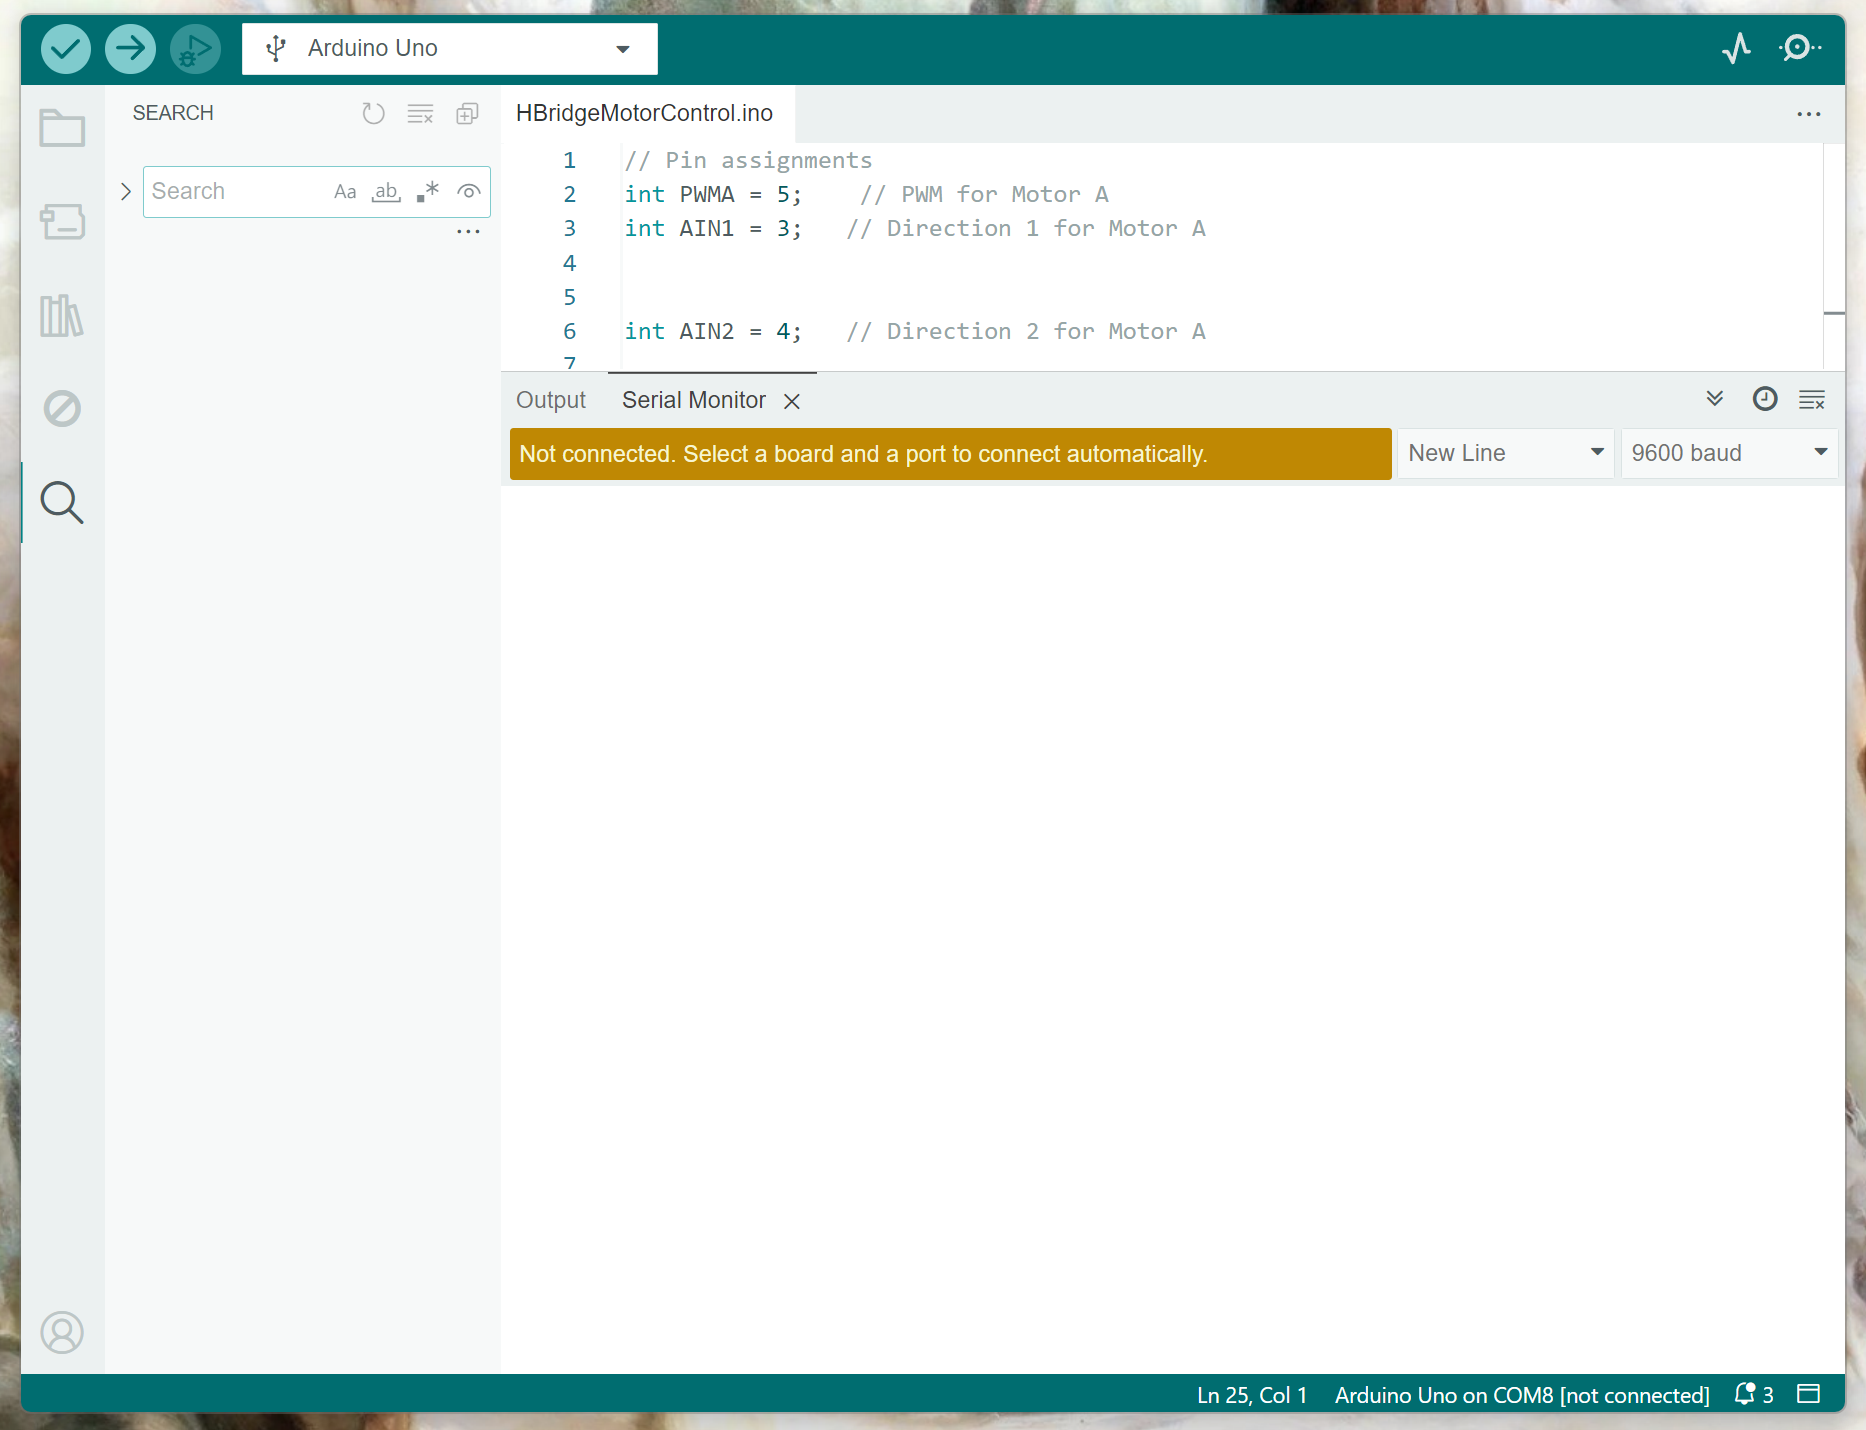Toggle Match Case in search options
This screenshot has height=1430, width=1866.
[x=345, y=192]
